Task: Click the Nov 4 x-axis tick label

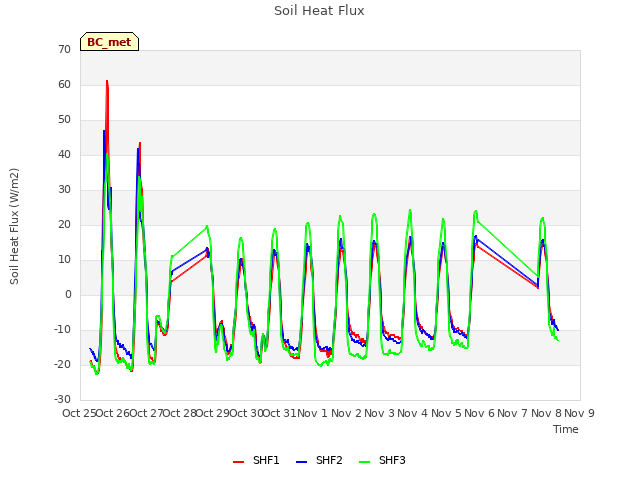Action: [x=412, y=413]
